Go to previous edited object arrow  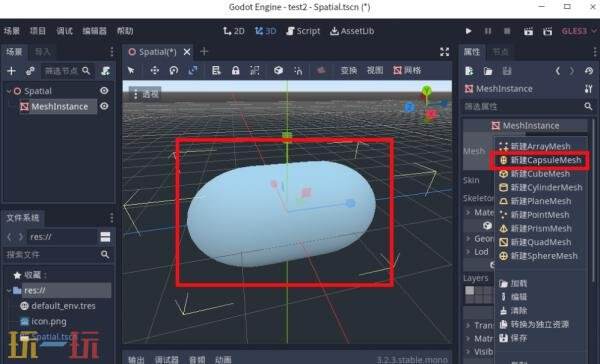pos(558,71)
